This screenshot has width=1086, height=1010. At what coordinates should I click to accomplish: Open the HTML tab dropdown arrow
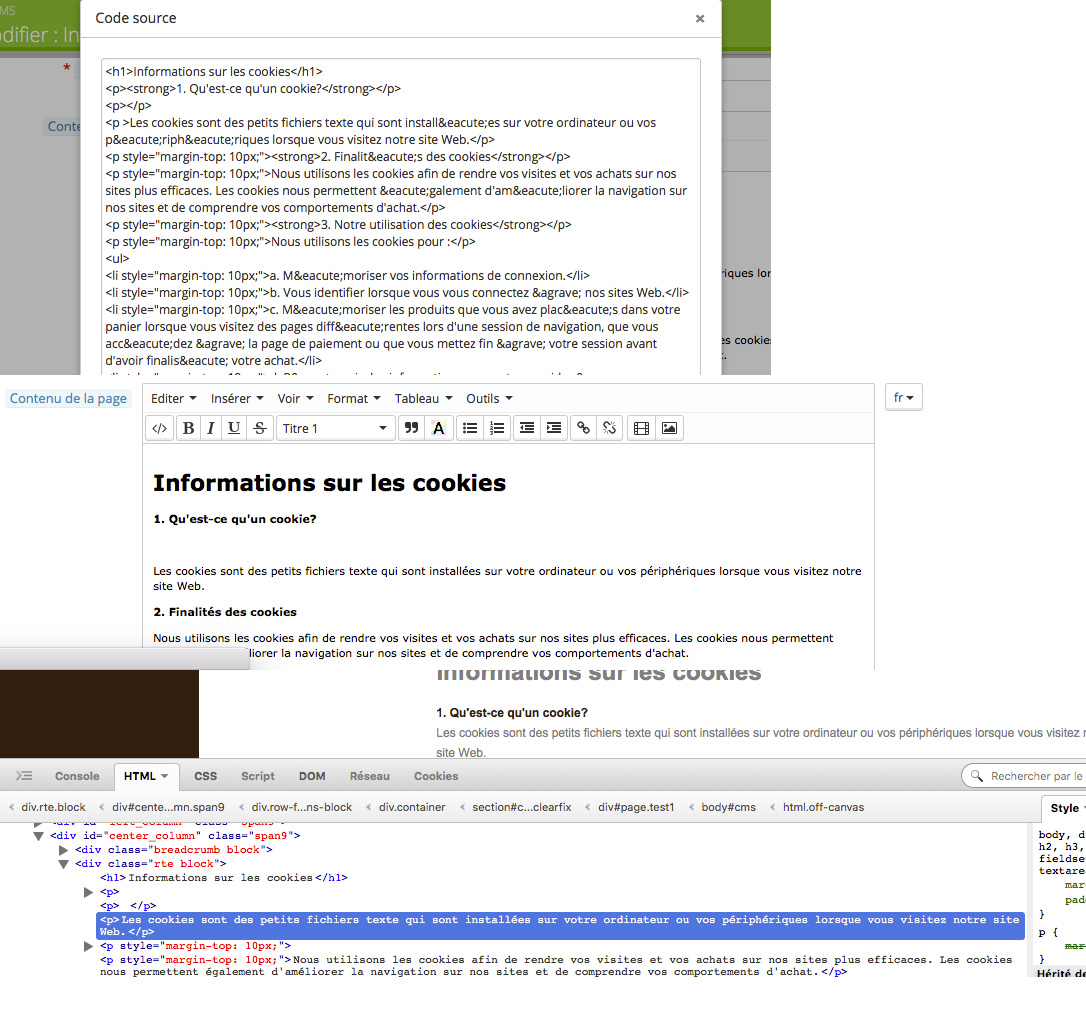click(165, 776)
